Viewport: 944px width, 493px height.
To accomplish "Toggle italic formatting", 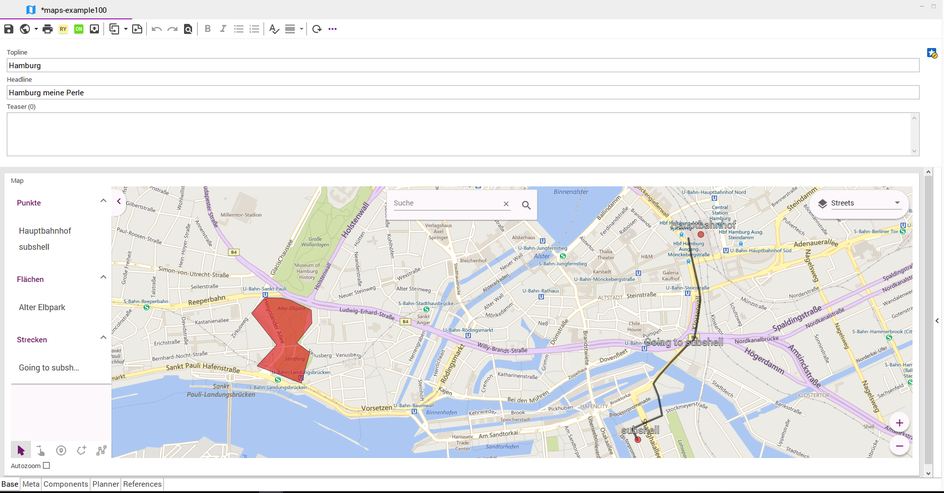I will tap(223, 29).
